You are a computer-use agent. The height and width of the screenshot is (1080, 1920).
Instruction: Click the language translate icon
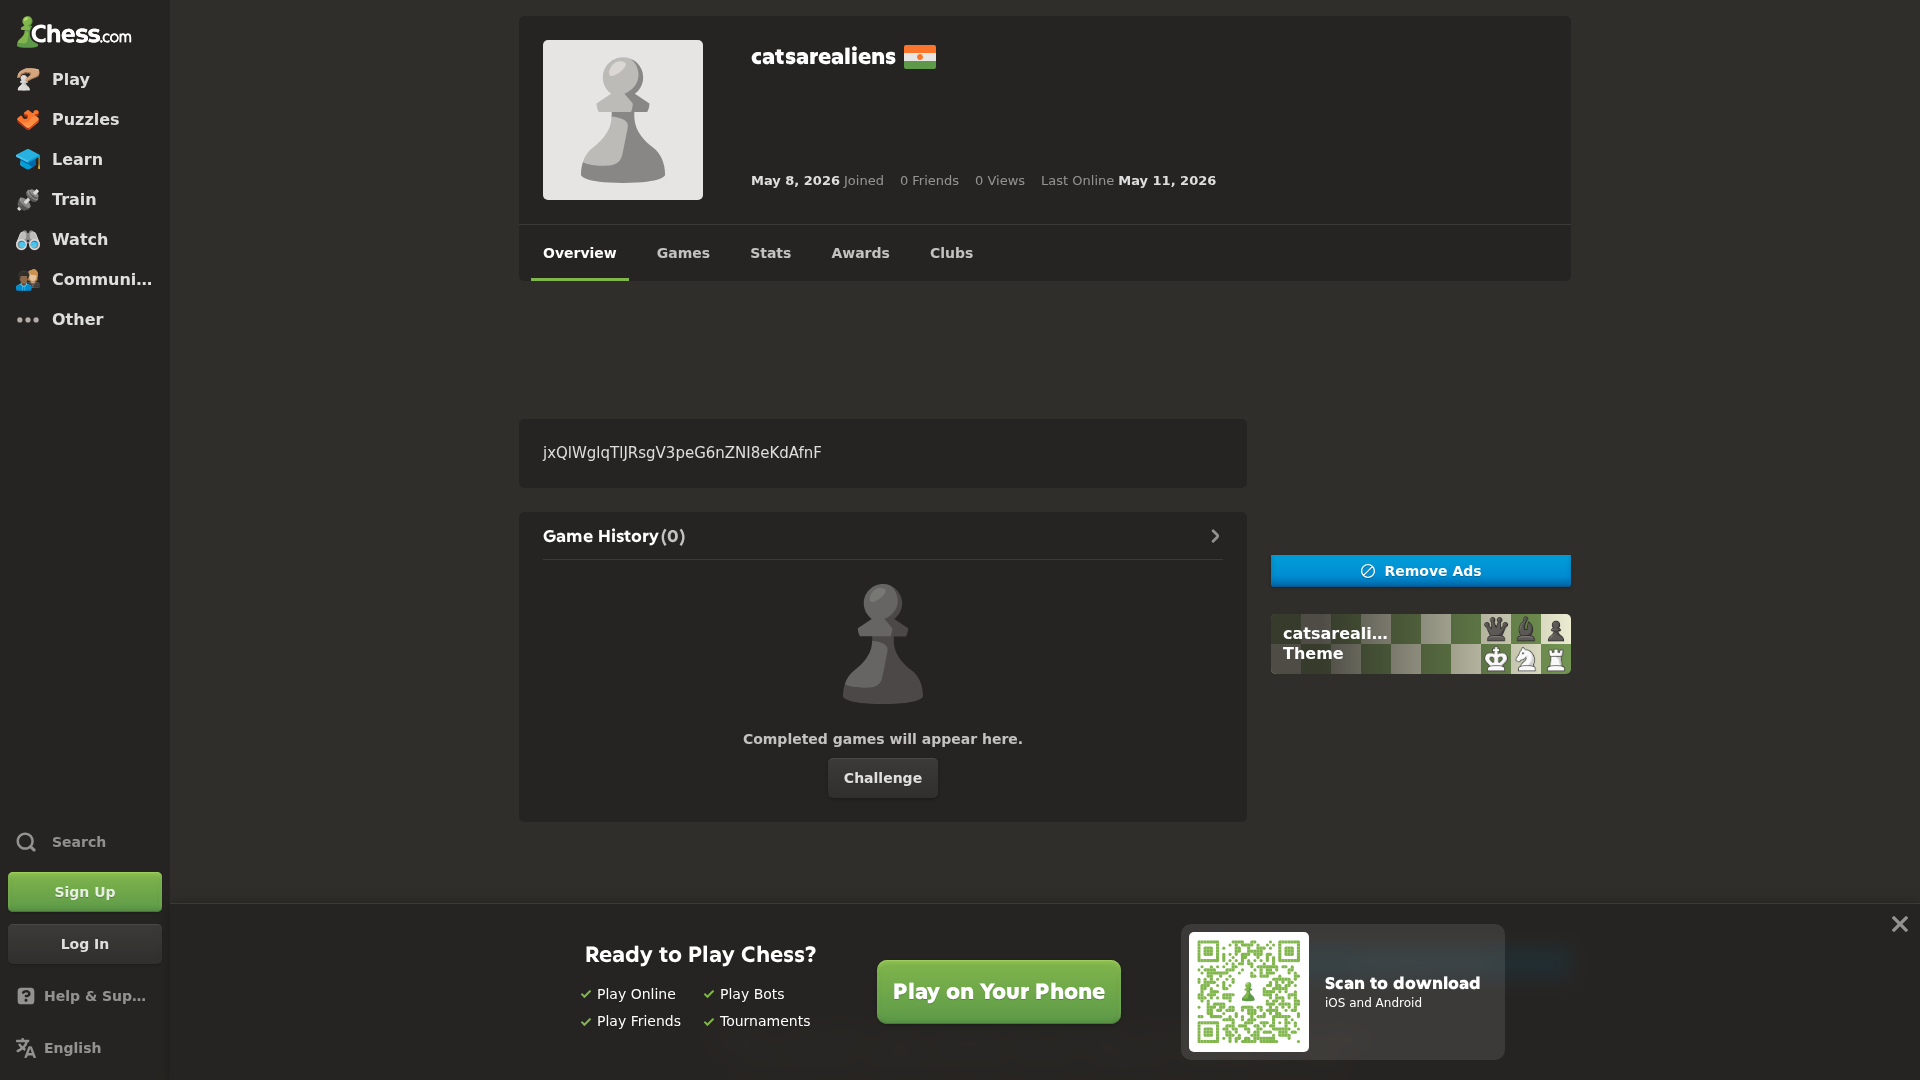click(x=26, y=1048)
